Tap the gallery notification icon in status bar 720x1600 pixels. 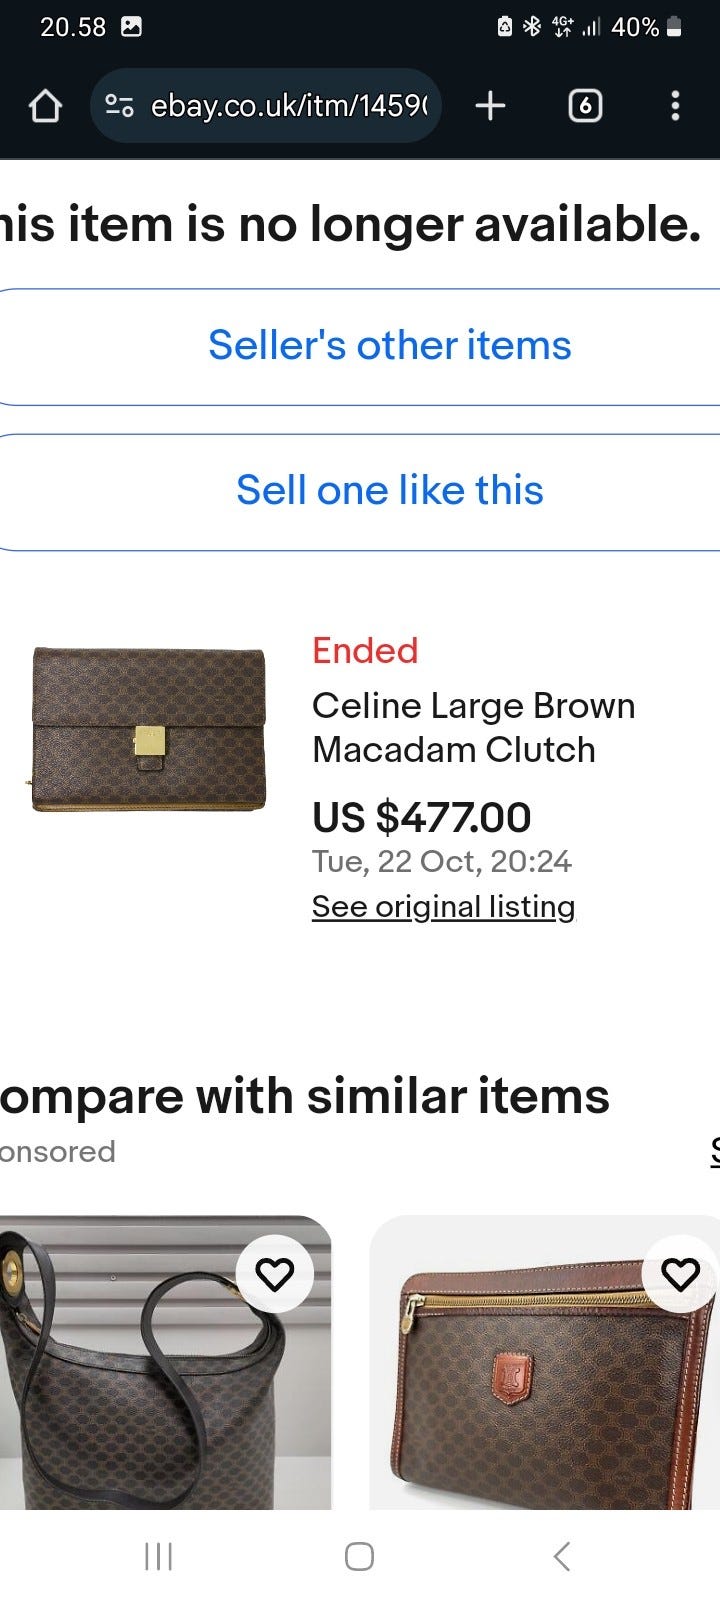pyautogui.click(x=131, y=27)
